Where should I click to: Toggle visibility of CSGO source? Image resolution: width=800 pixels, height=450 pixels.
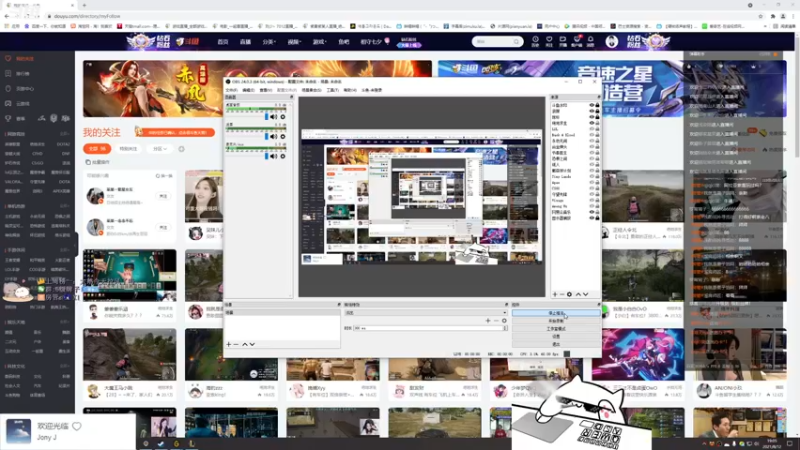(x=592, y=188)
